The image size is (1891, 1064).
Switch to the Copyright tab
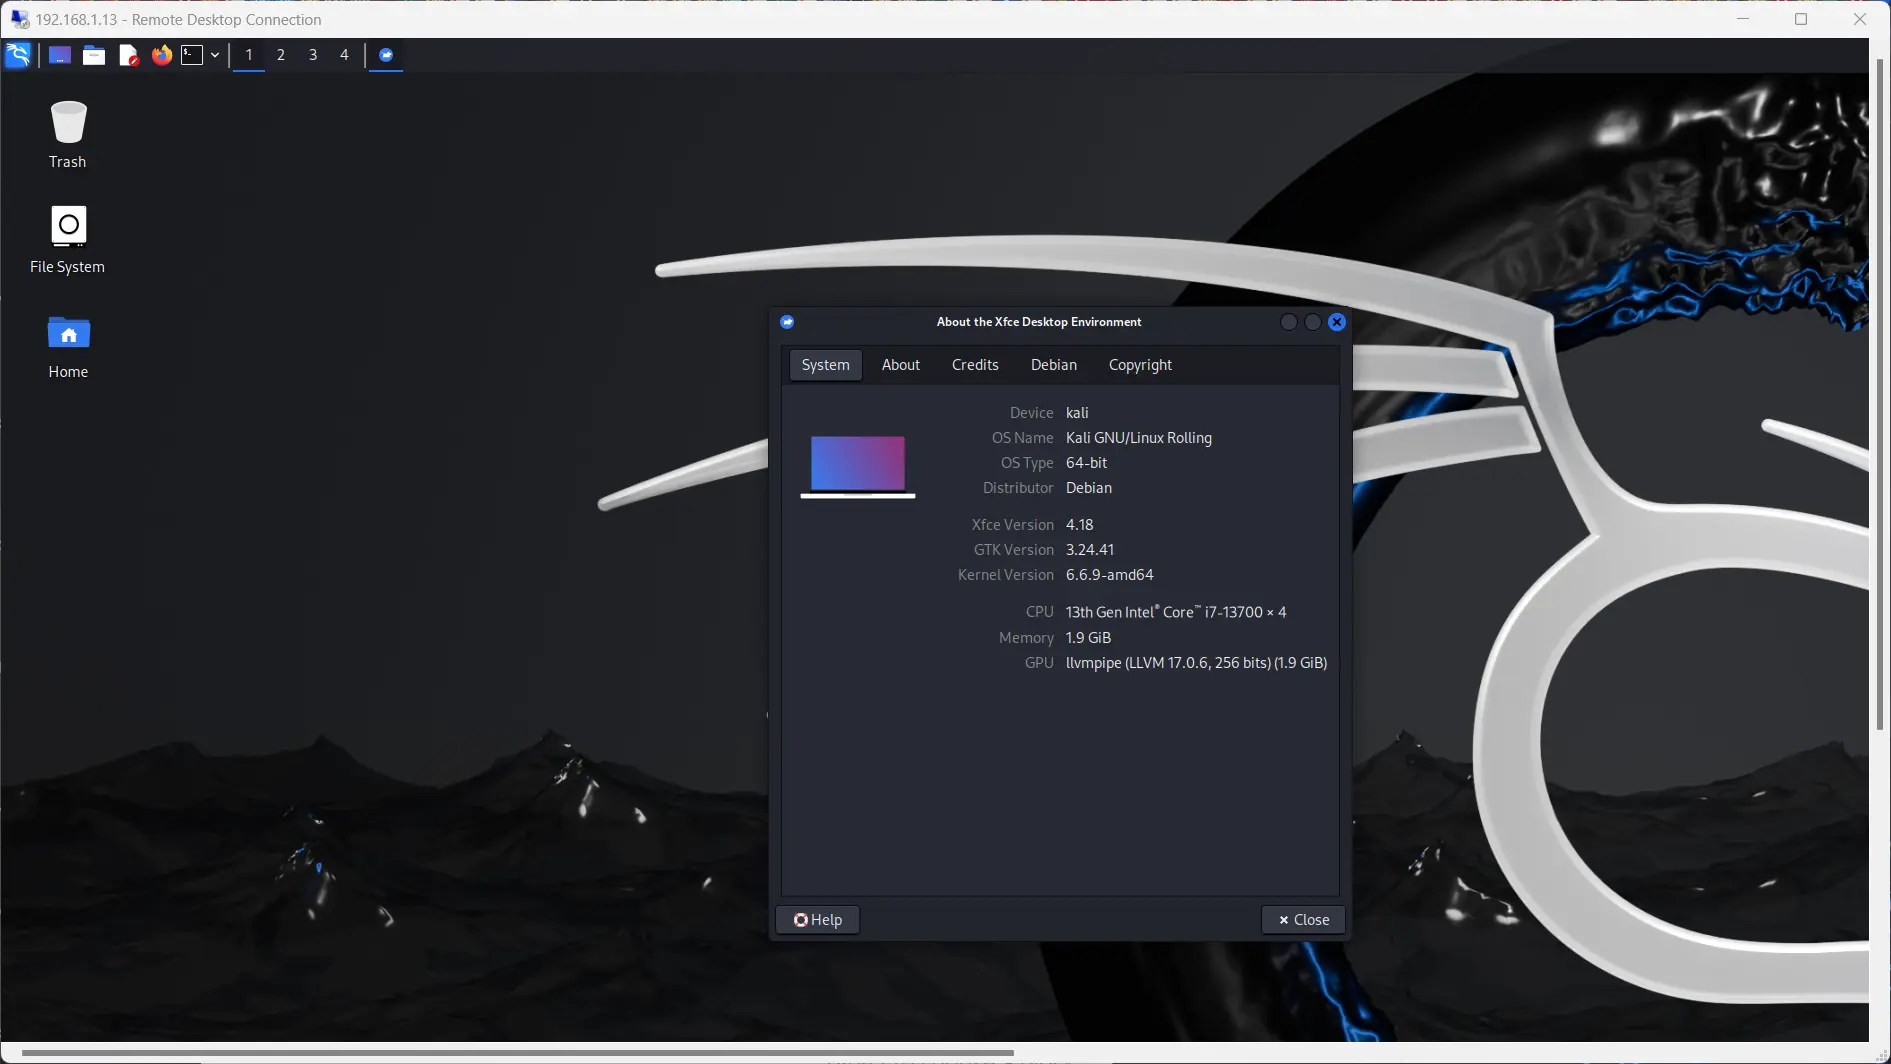point(1140,364)
